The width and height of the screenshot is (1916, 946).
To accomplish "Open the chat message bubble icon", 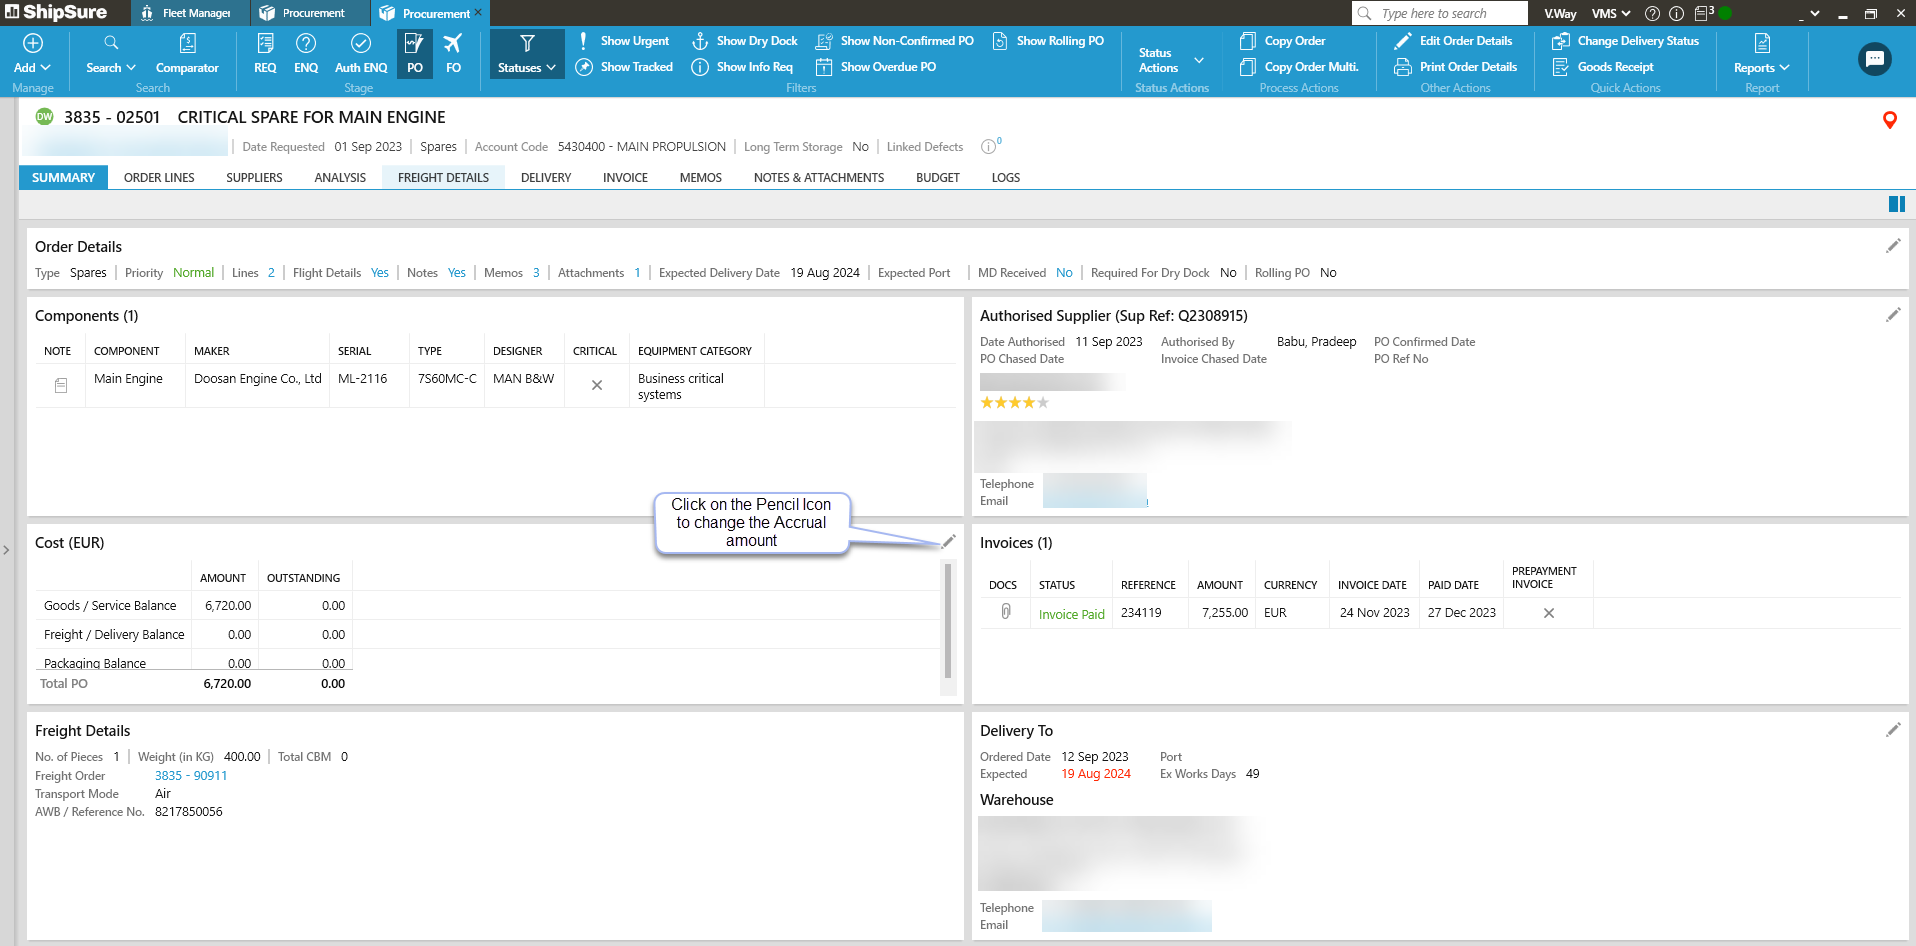I will pyautogui.click(x=1874, y=59).
